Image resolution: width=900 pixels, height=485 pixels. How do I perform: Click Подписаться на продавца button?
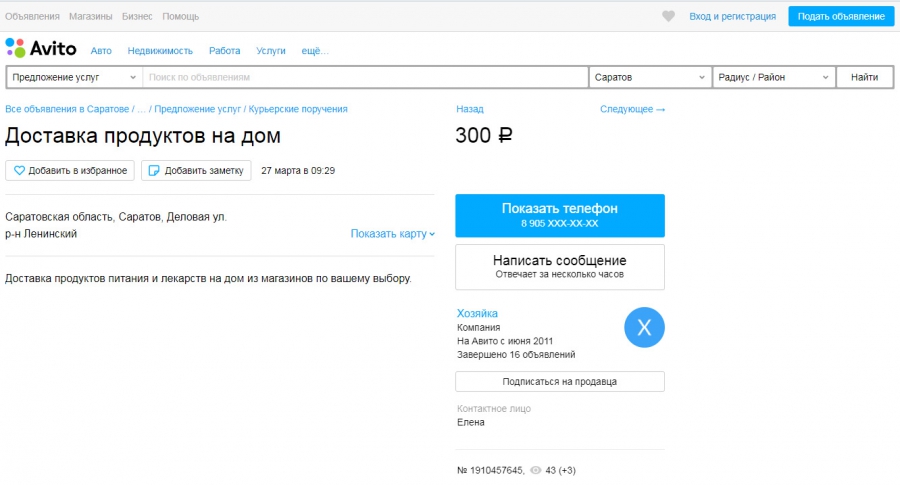tap(559, 381)
